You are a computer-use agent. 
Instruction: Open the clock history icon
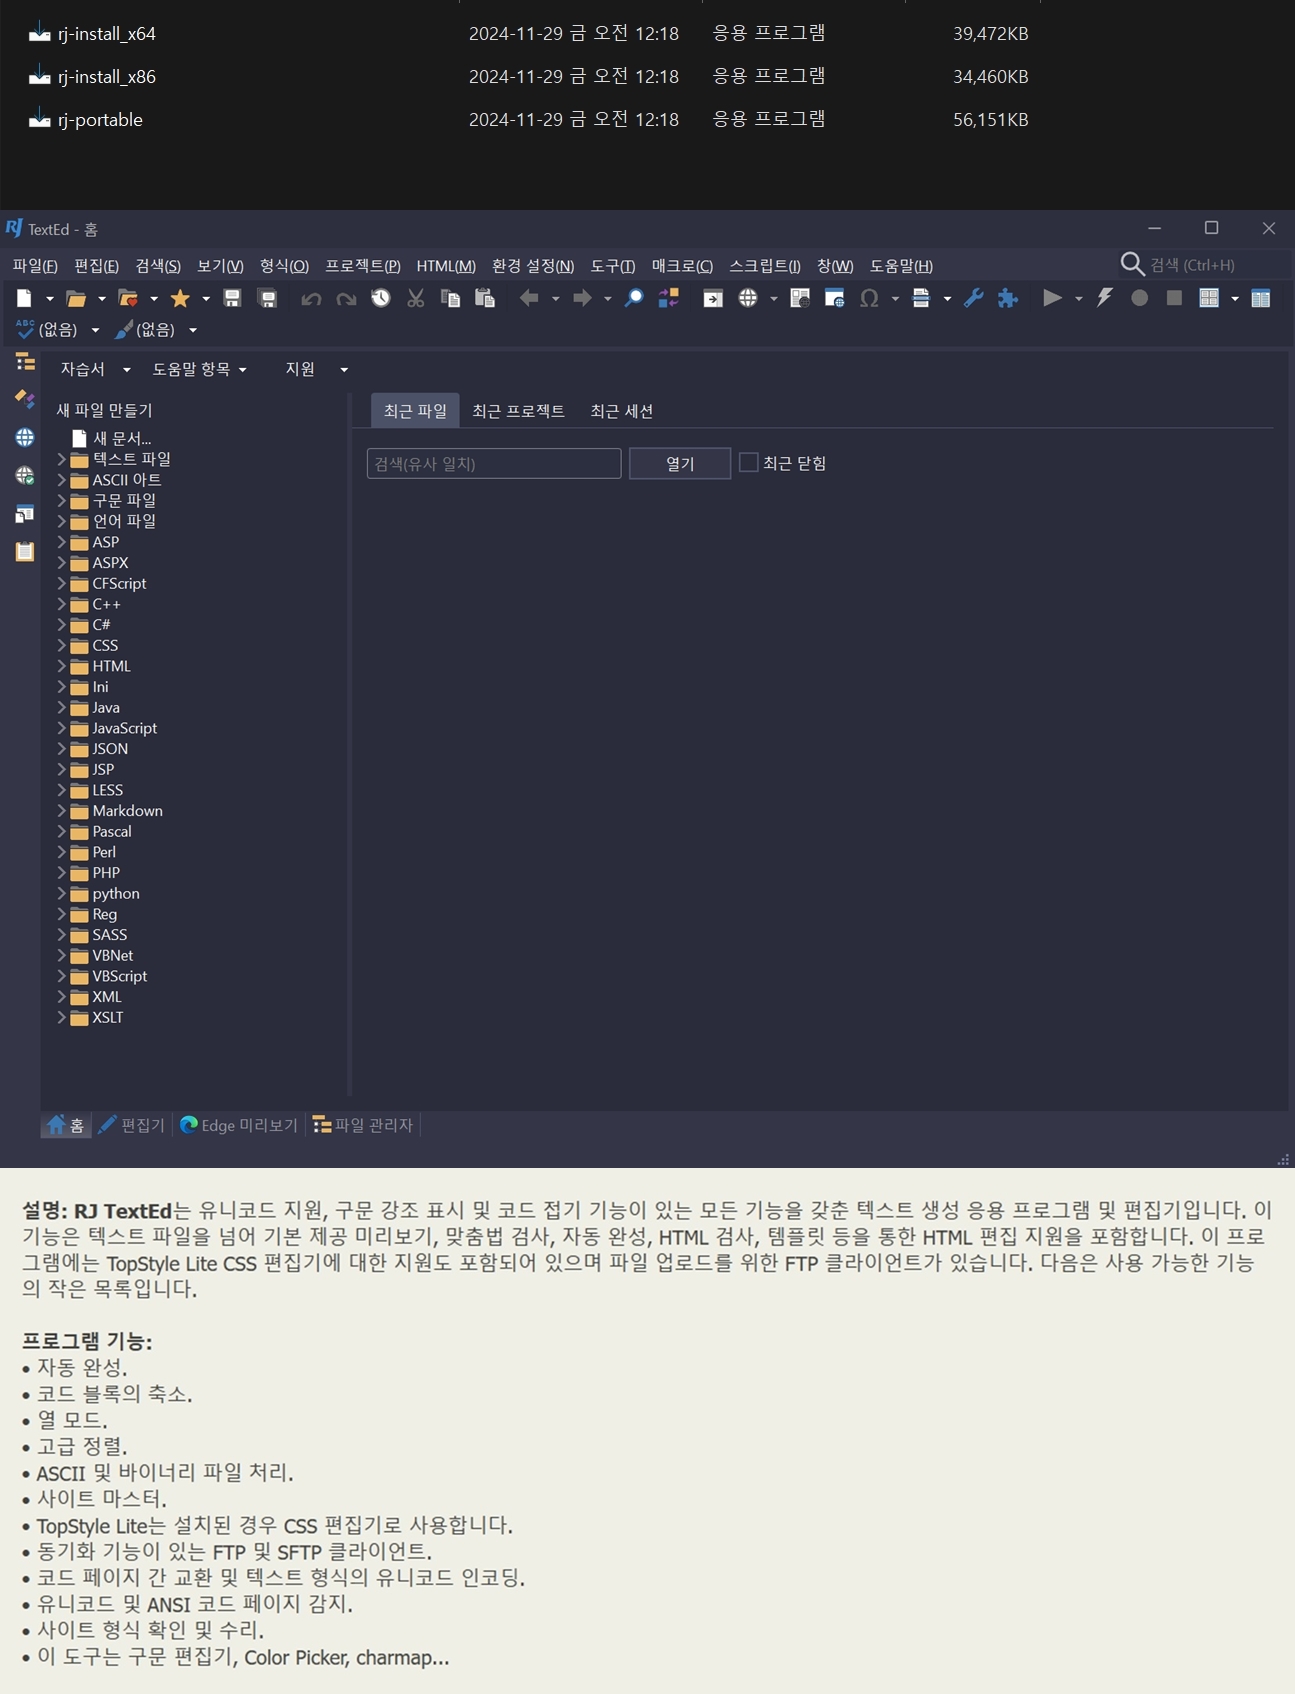click(381, 298)
